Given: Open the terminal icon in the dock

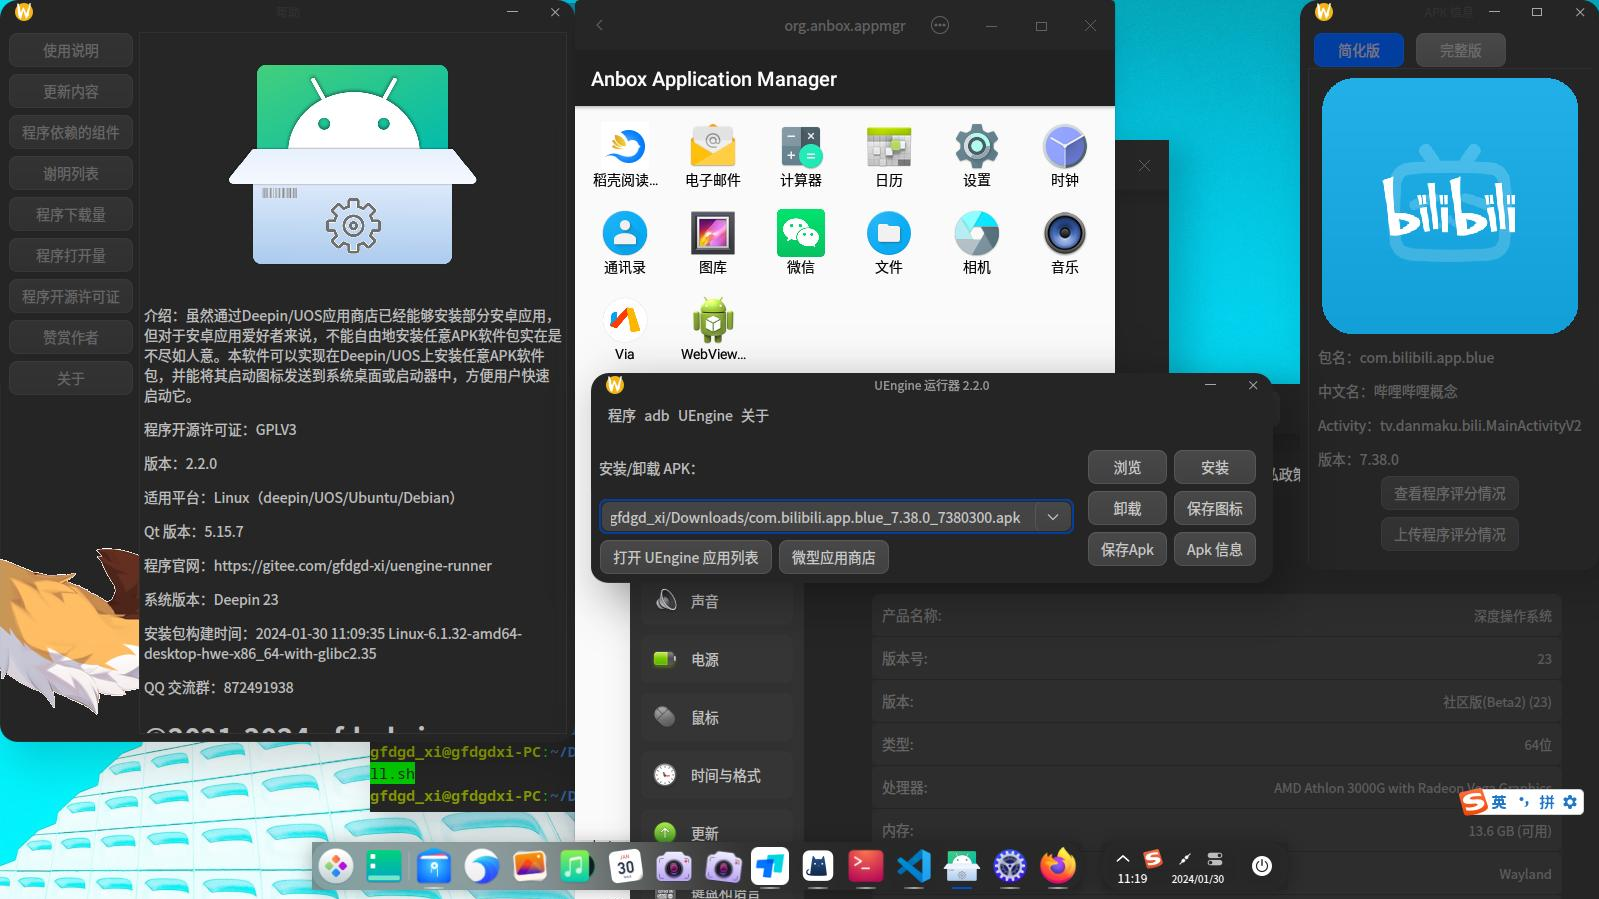Looking at the screenshot, I should (x=865, y=866).
